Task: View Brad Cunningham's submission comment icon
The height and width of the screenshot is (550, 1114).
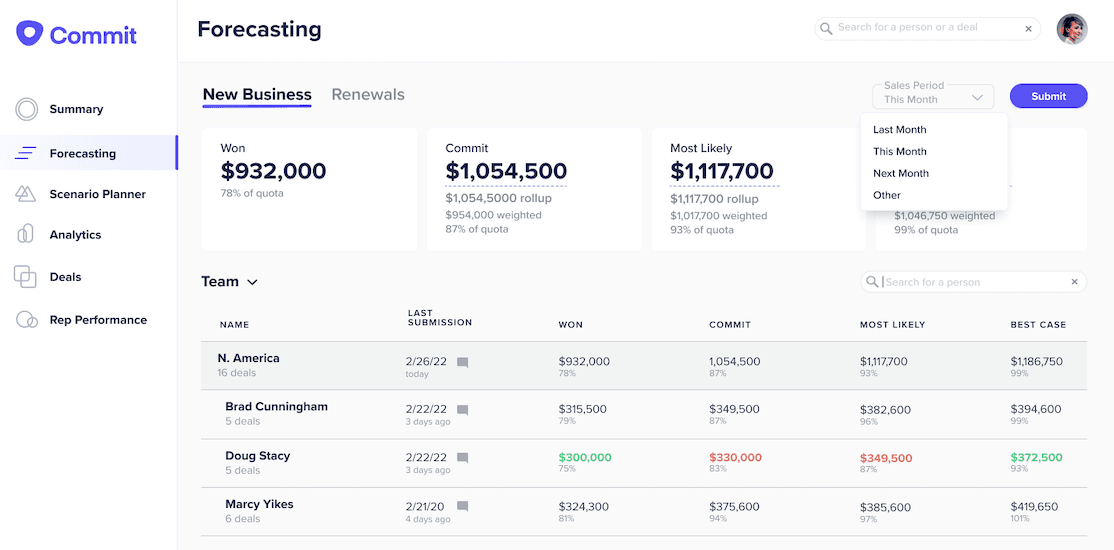Action: click(462, 410)
